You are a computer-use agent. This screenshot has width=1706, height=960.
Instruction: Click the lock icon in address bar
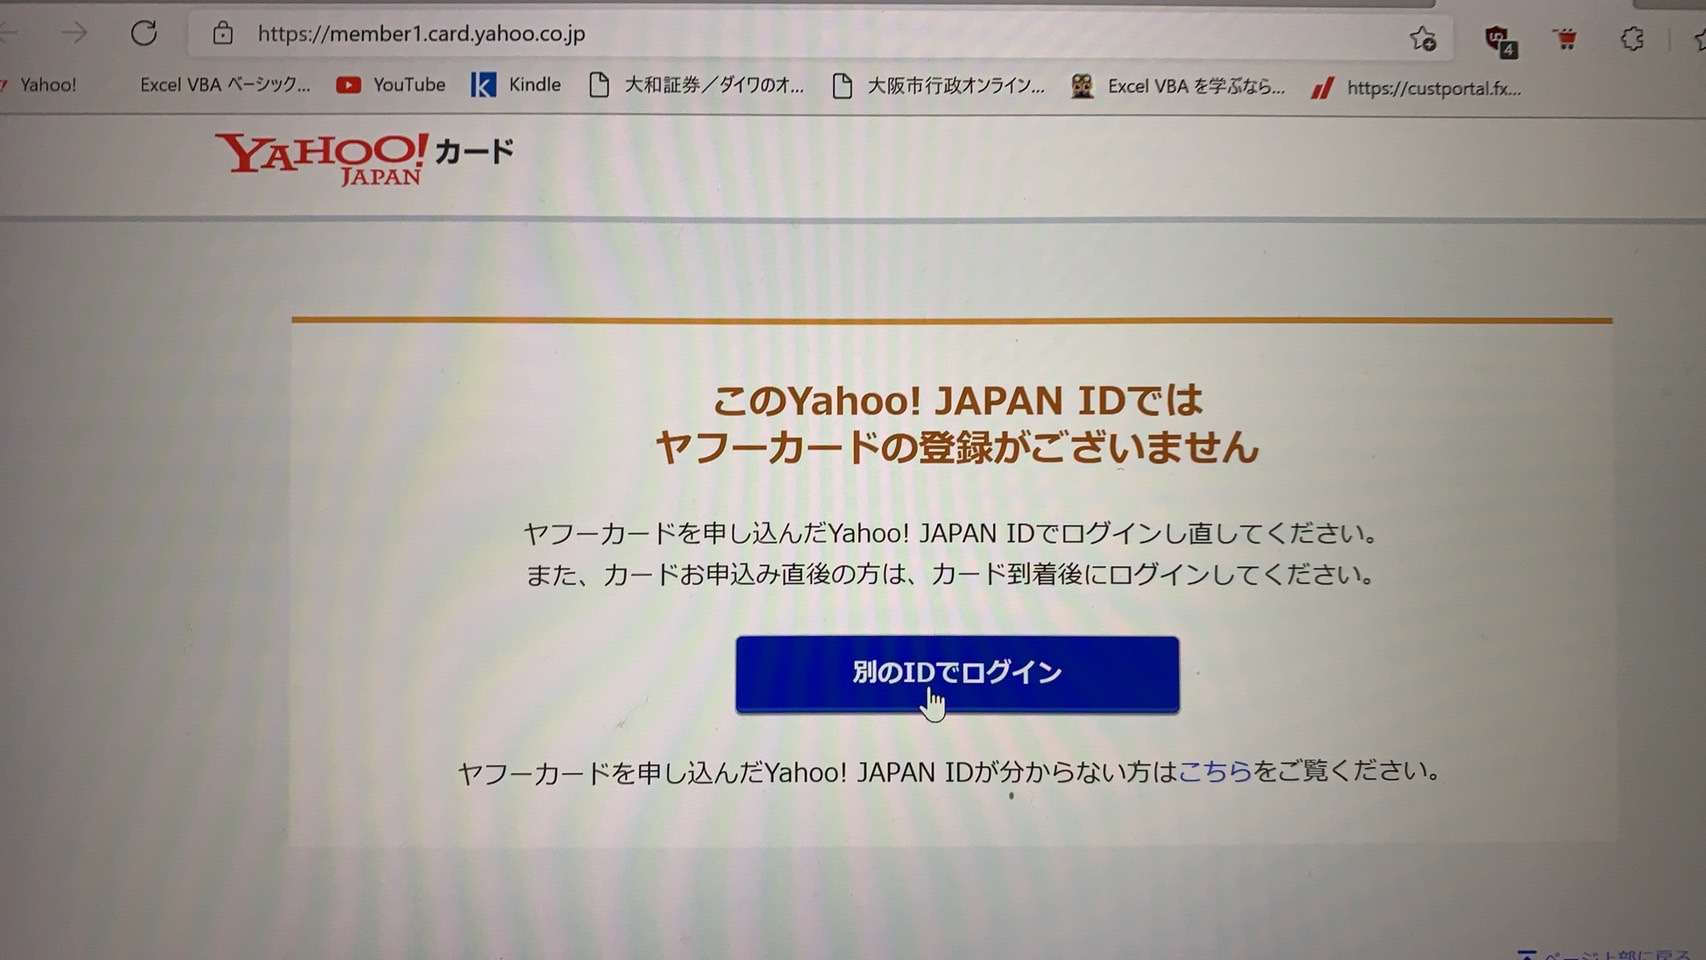coord(223,33)
